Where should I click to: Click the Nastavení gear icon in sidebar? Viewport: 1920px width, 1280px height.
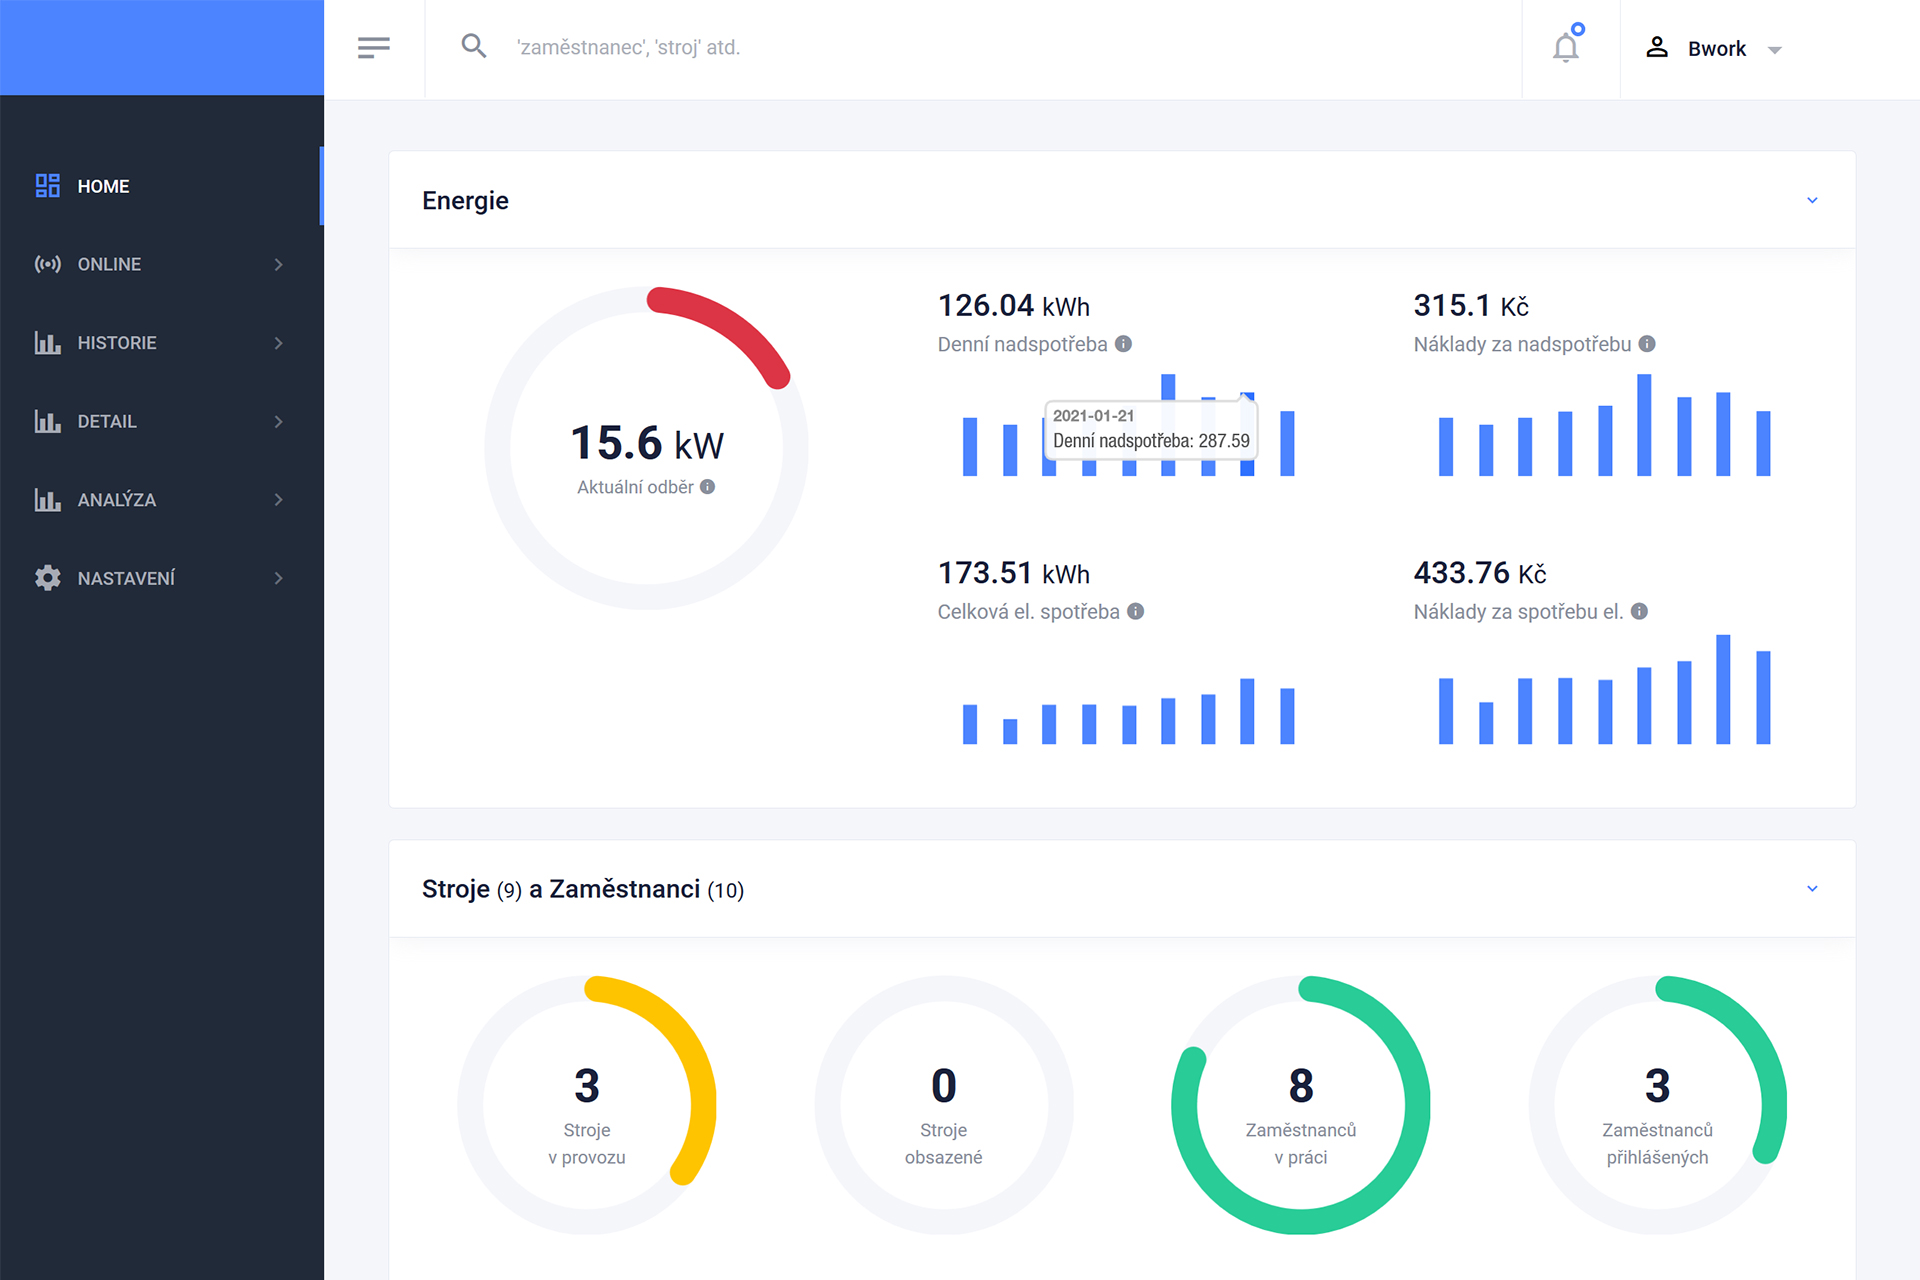(x=47, y=578)
